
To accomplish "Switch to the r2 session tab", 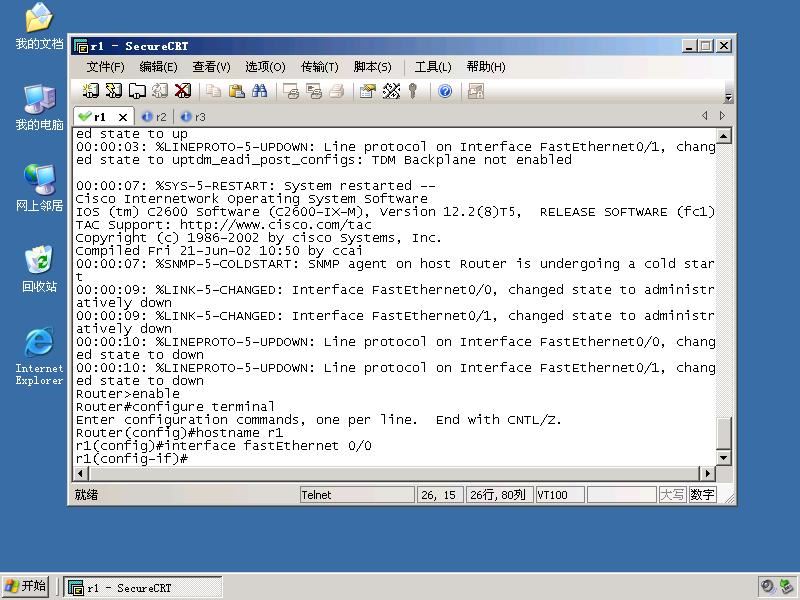I will tap(155, 117).
